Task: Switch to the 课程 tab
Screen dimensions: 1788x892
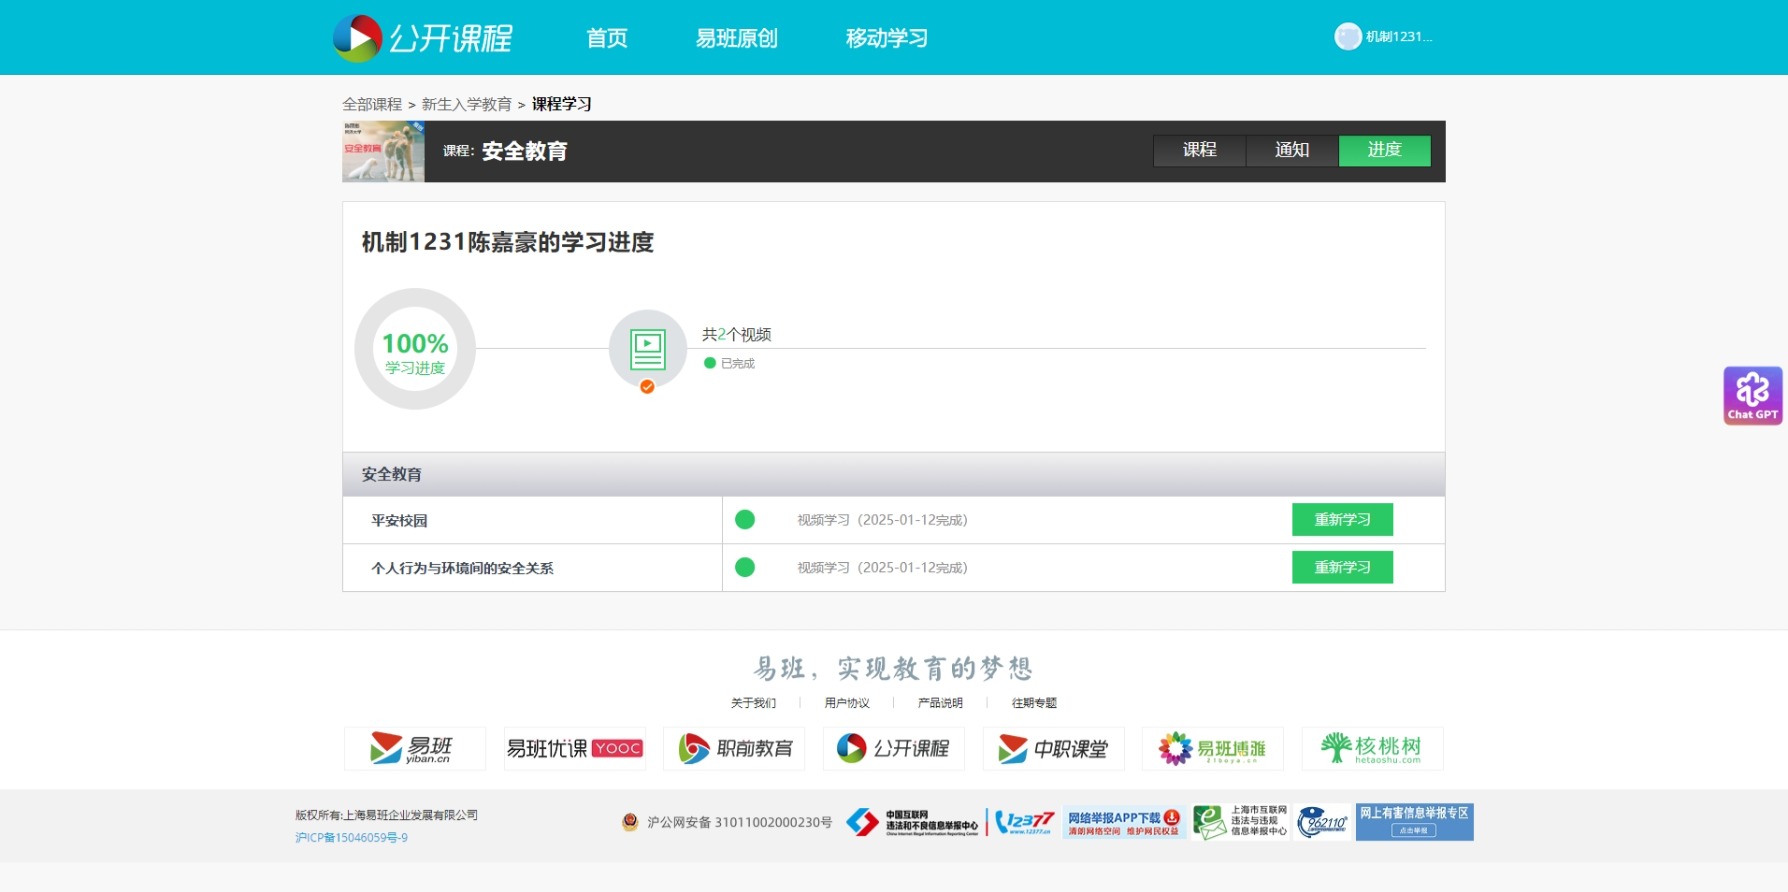Action: (x=1200, y=150)
